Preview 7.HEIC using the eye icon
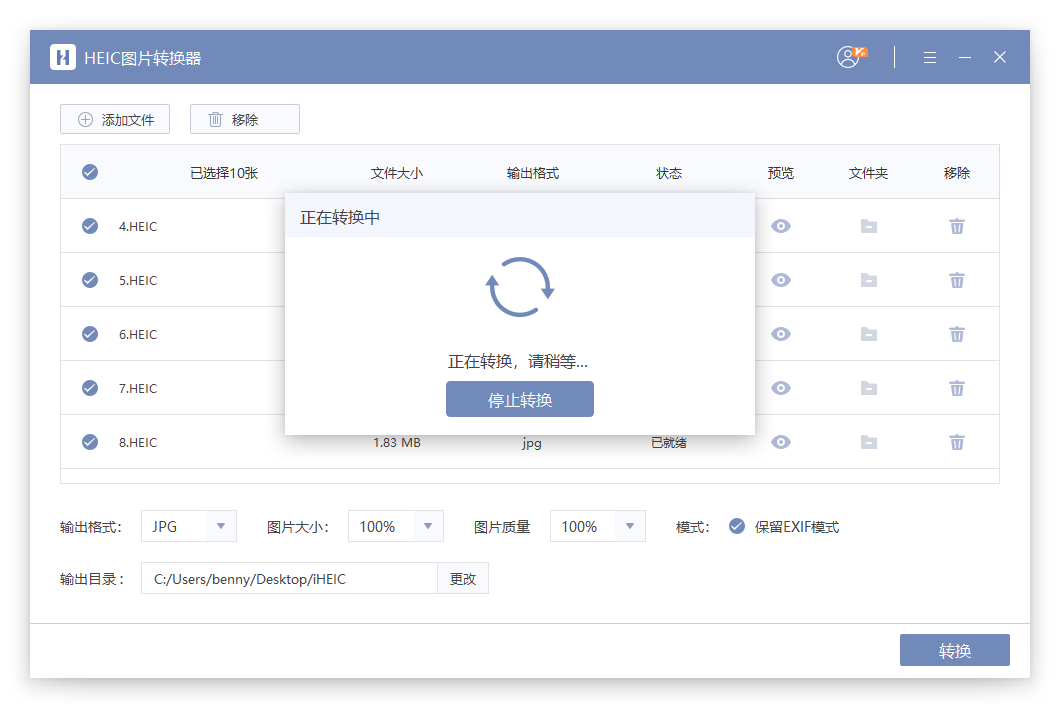This screenshot has height=708, width=1060. coord(781,388)
